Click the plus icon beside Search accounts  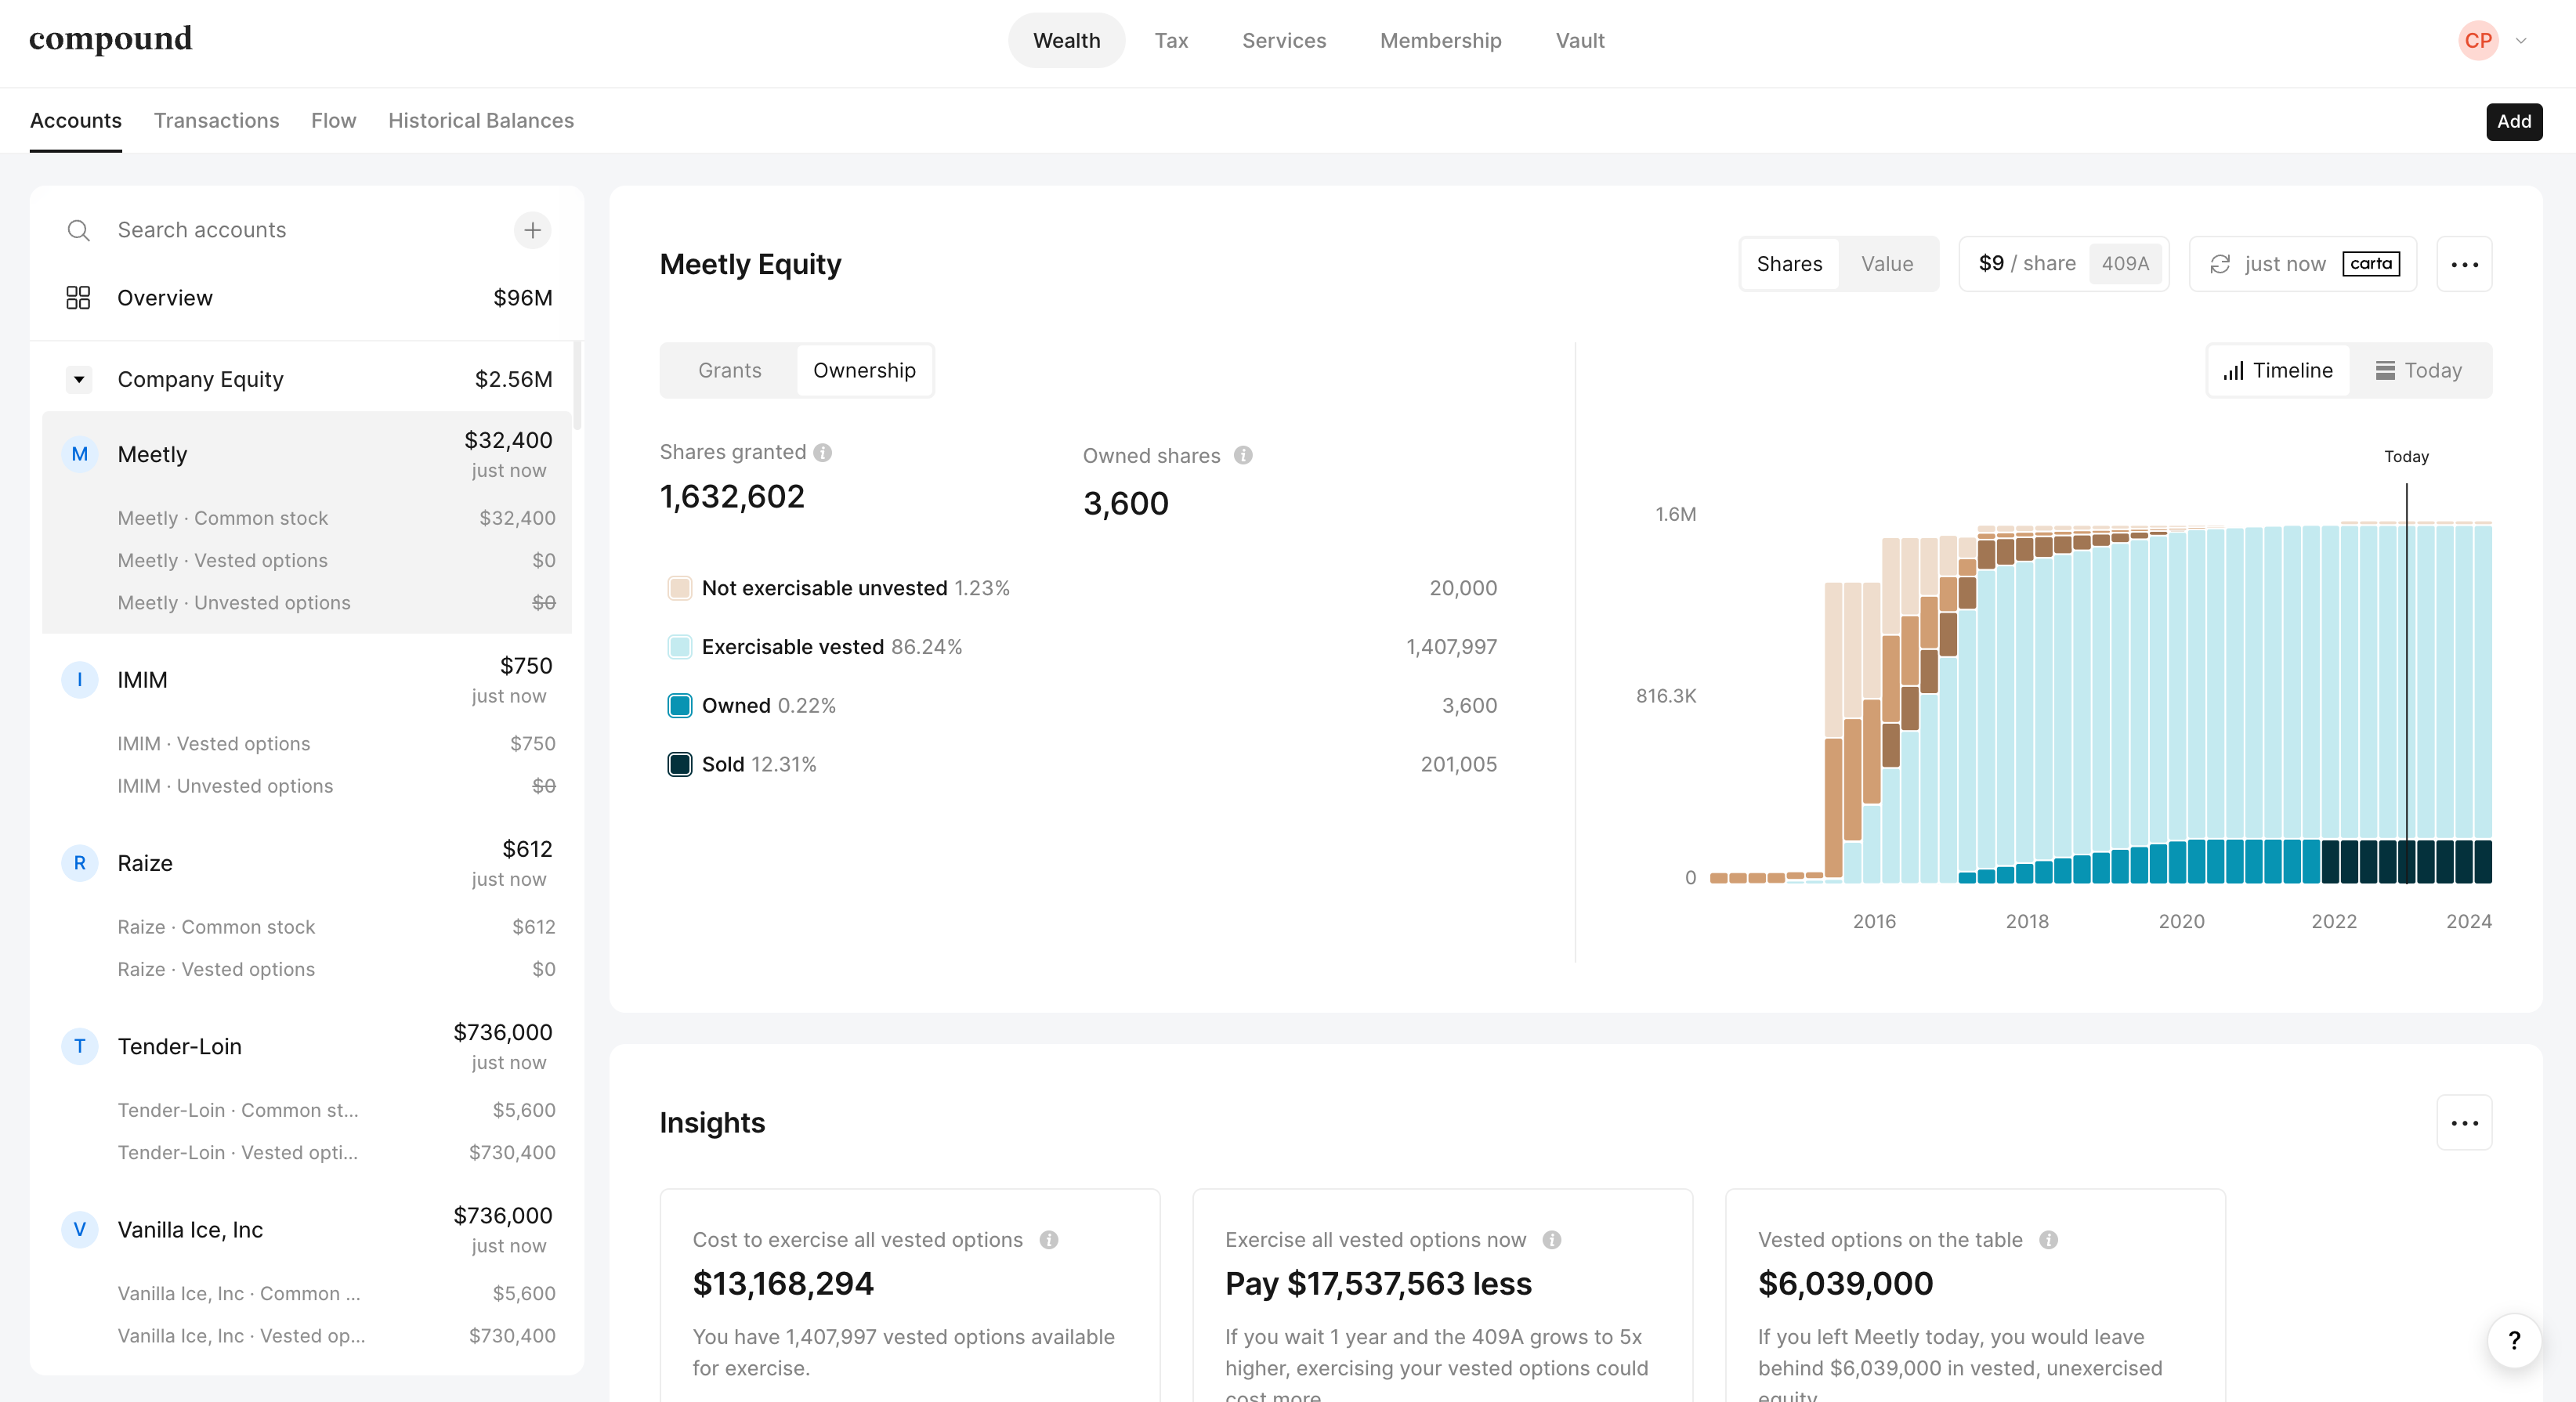click(532, 230)
